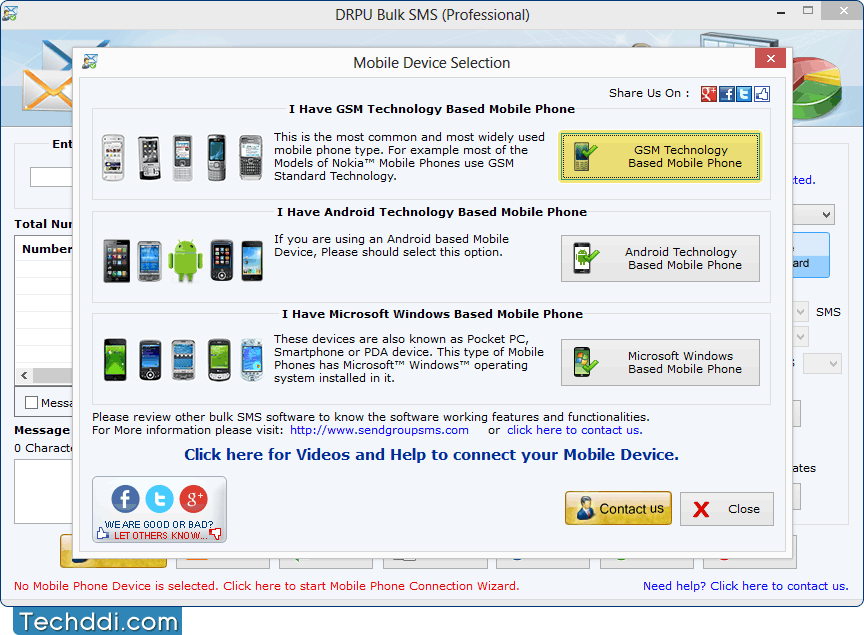Click large Twitter circle icon in review banner
Image resolution: width=864 pixels, height=635 pixels.
click(159, 499)
